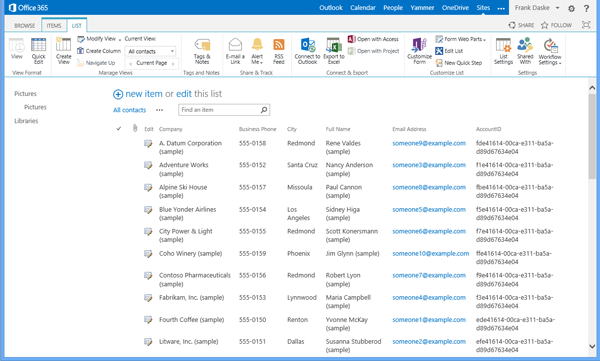
Task: Open Quick Edit view
Action: (x=38, y=51)
